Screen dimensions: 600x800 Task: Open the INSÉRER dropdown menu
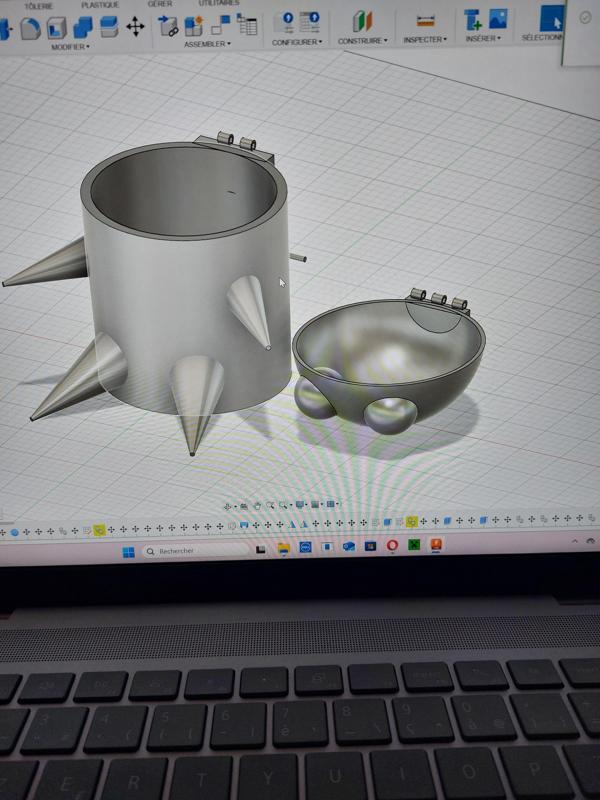(483, 38)
